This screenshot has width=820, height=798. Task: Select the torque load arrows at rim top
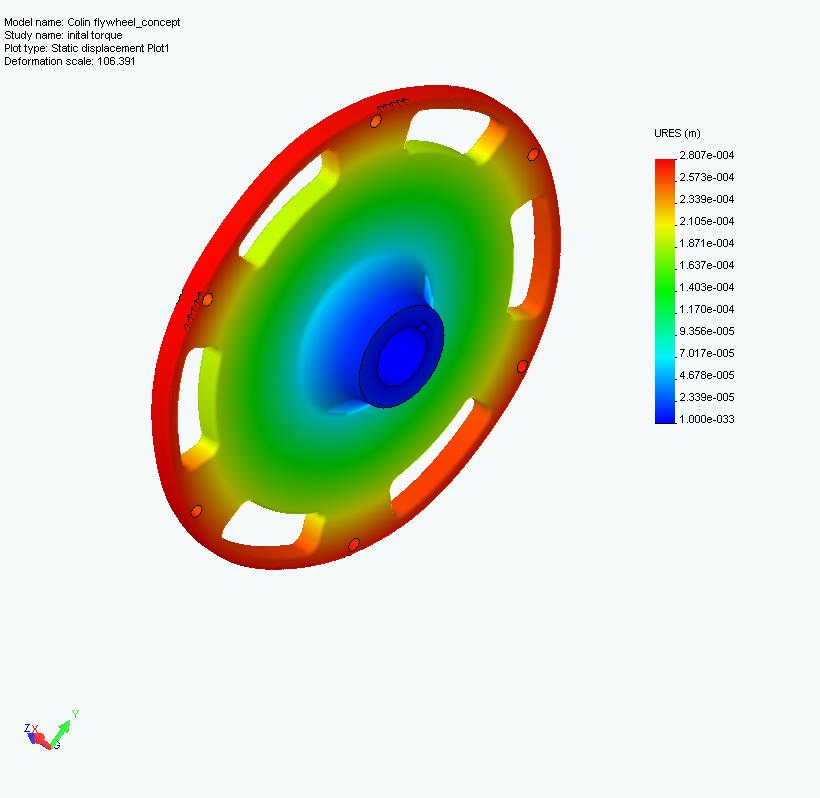click(392, 105)
